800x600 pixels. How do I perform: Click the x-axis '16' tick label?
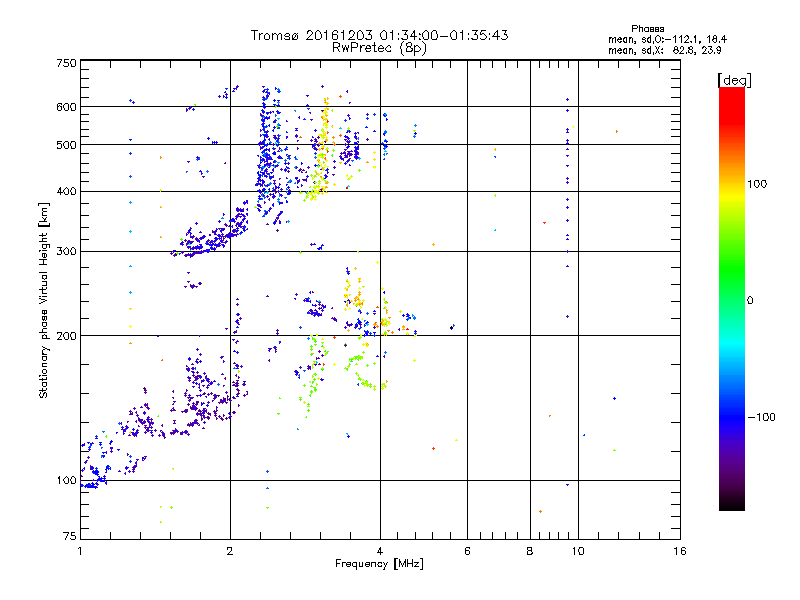click(680, 551)
